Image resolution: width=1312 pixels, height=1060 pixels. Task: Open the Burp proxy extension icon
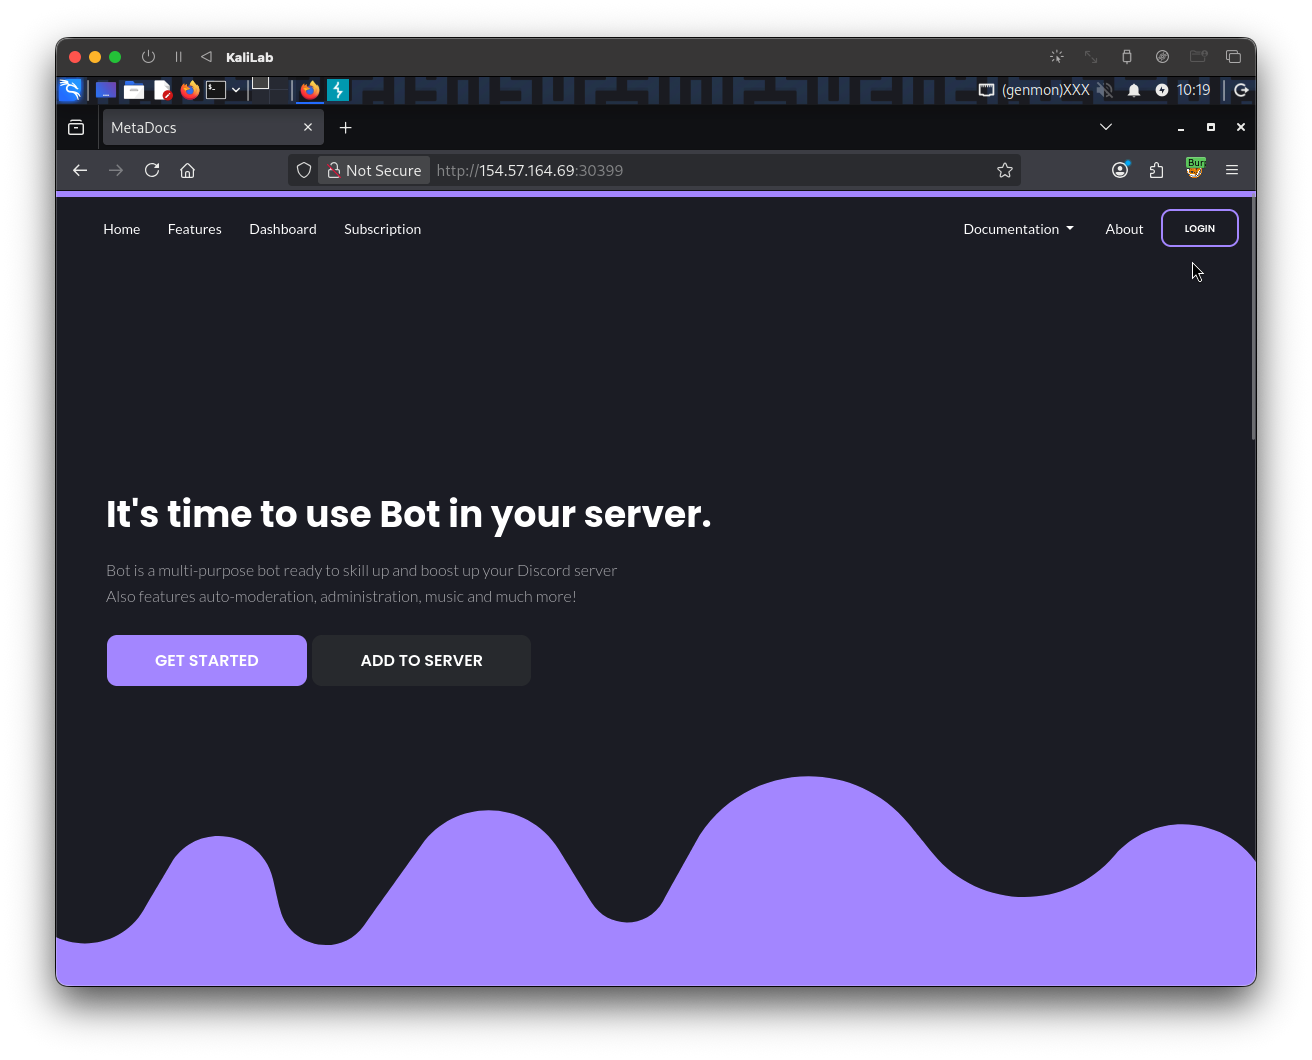pos(1194,169)
